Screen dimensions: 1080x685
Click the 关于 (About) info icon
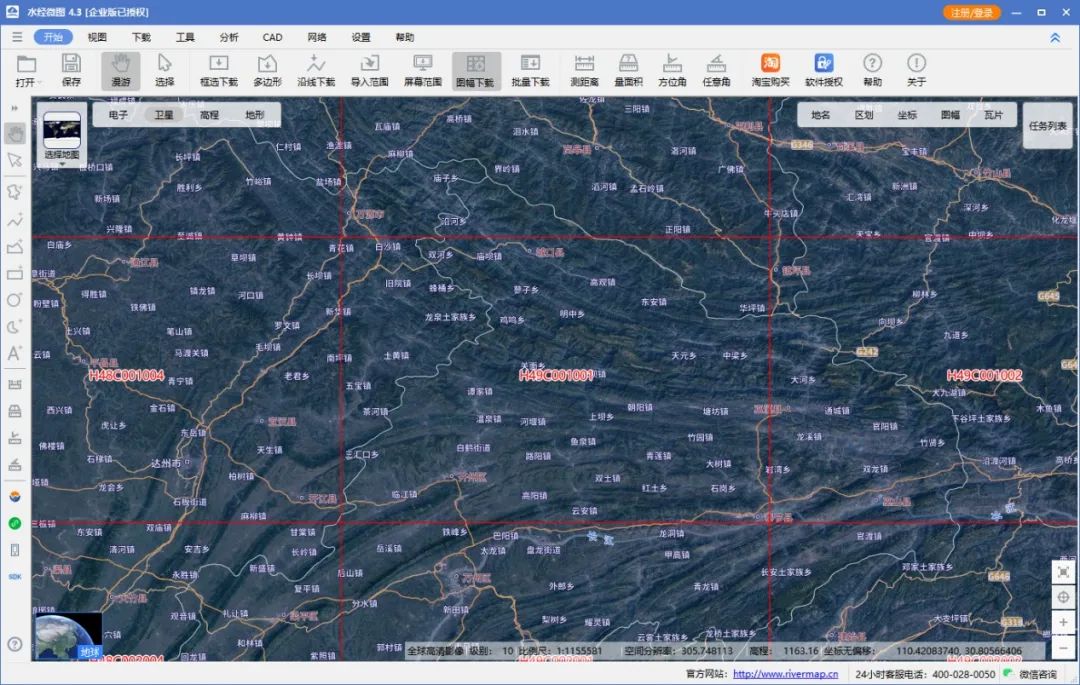916,63
